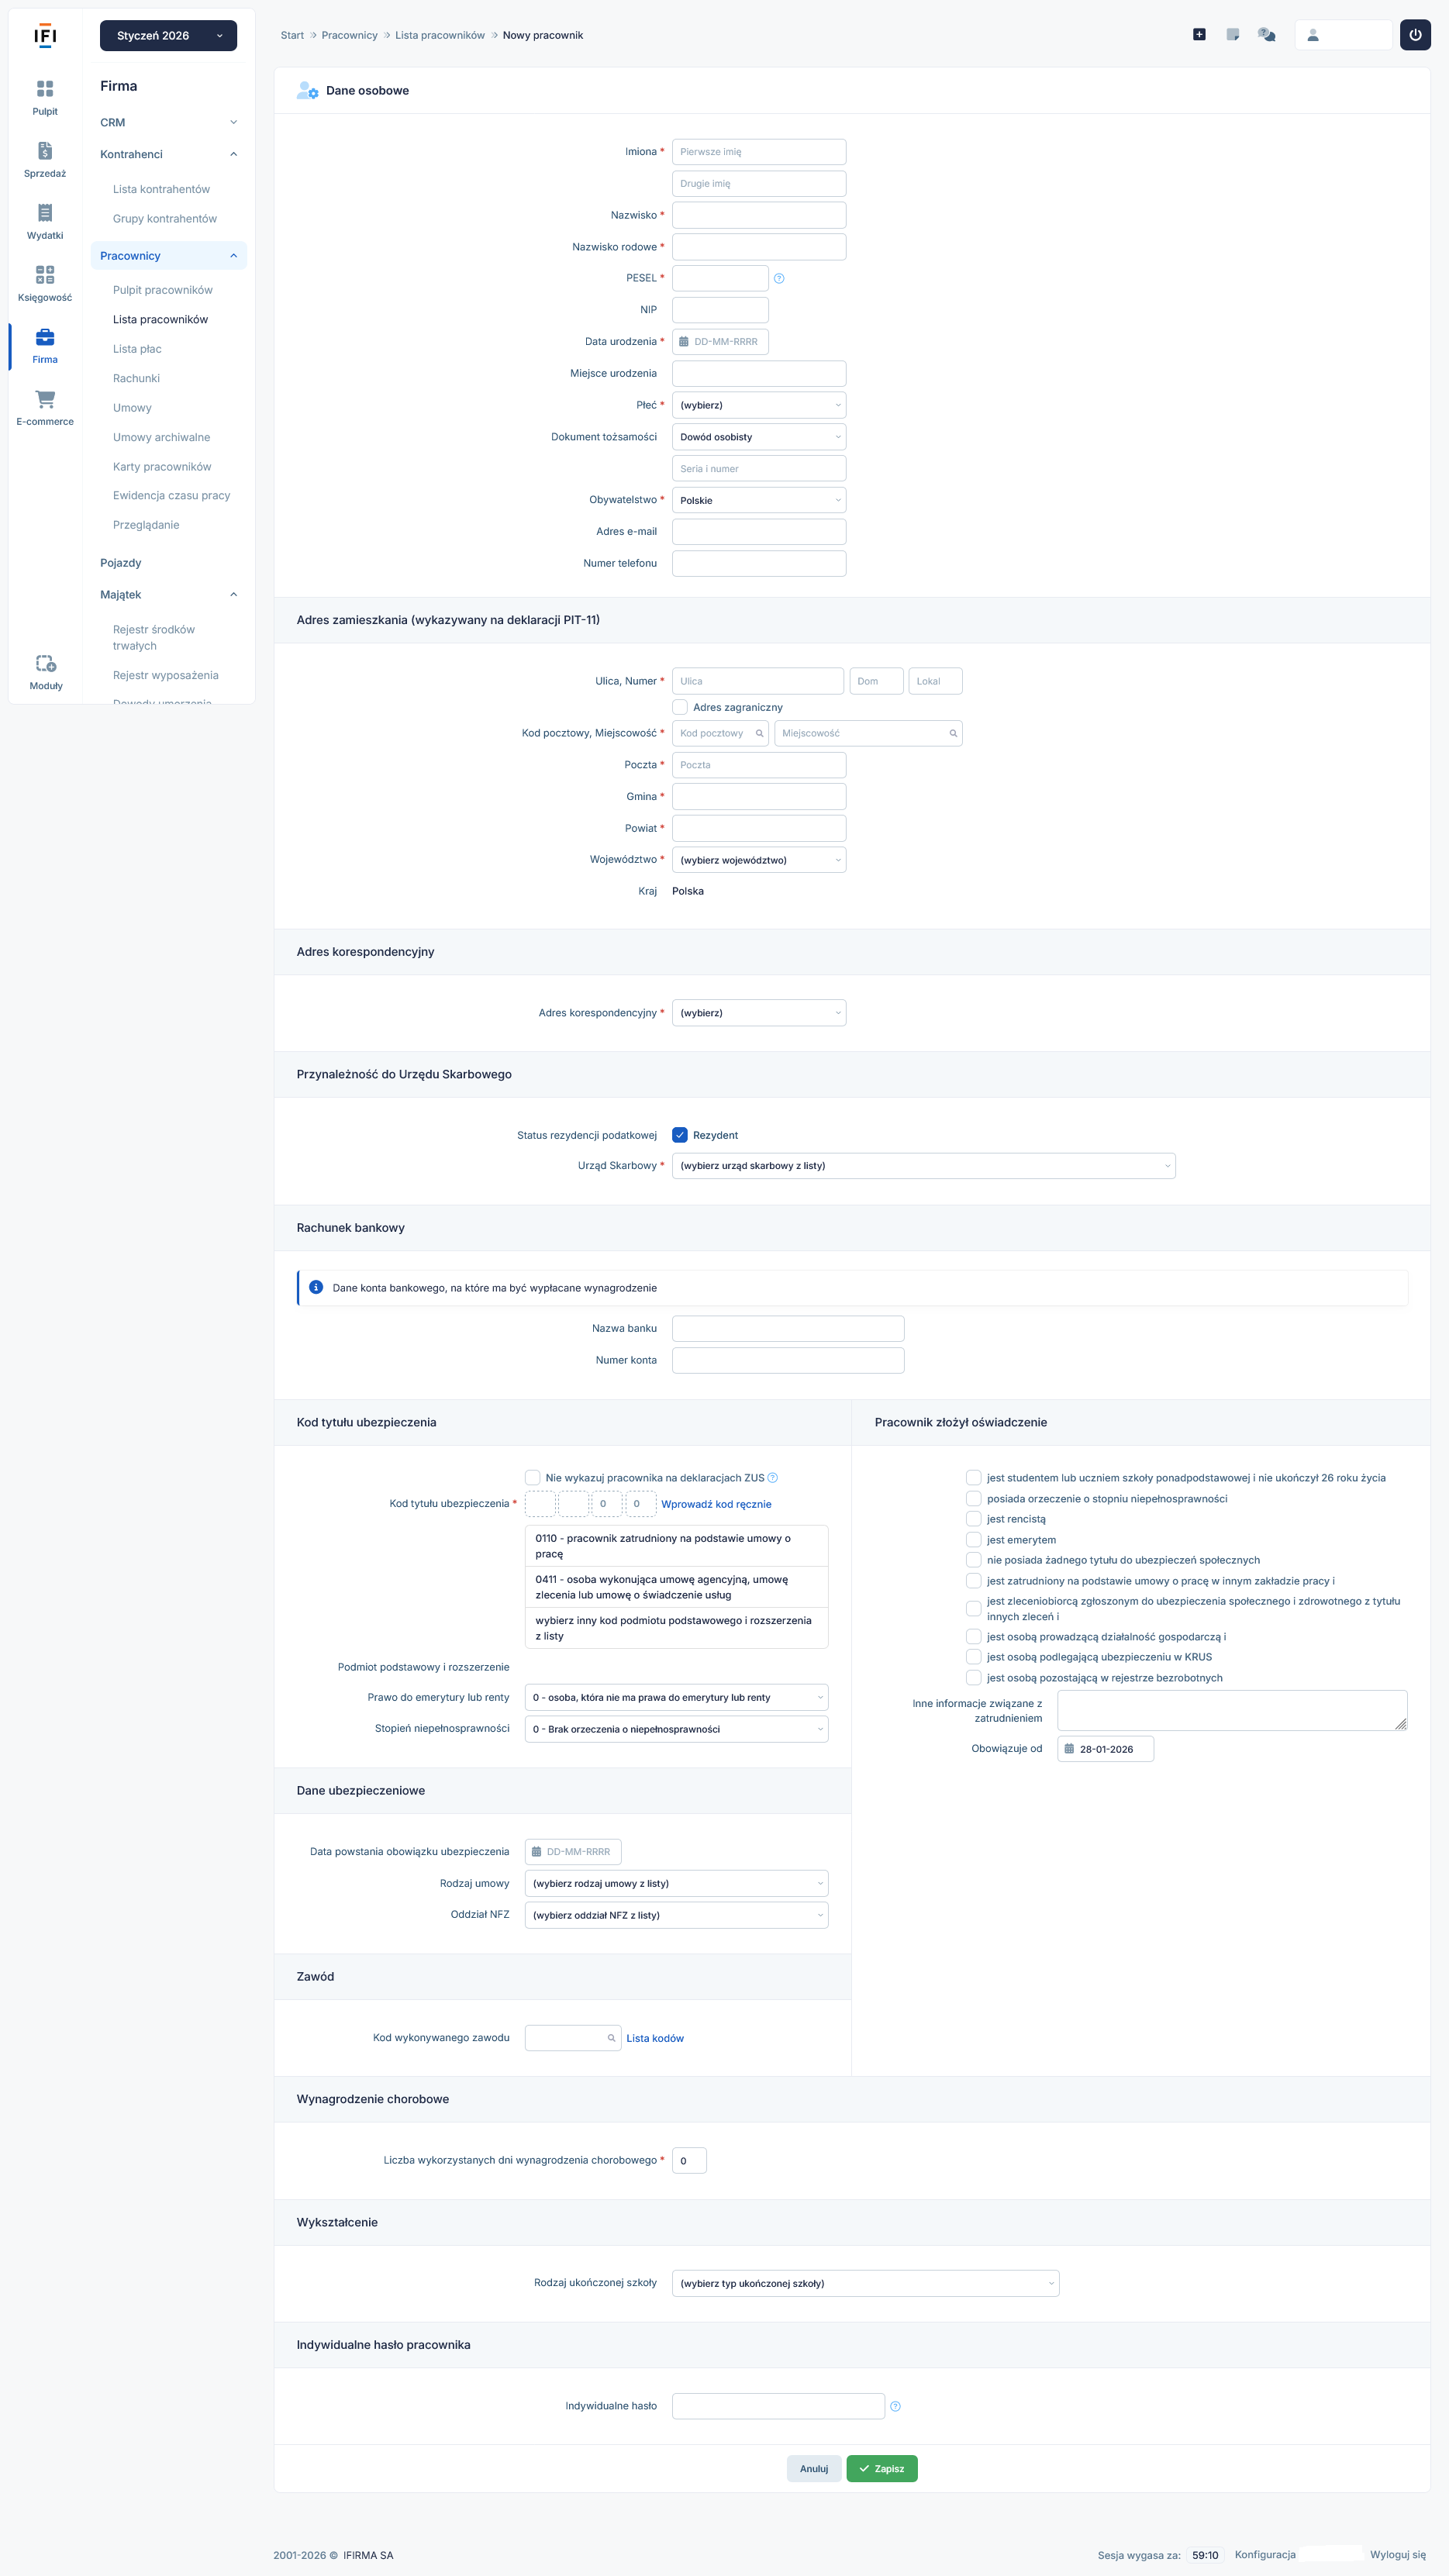
Task: Click the PESEL help question icon
Action: [x=779, y=279]
